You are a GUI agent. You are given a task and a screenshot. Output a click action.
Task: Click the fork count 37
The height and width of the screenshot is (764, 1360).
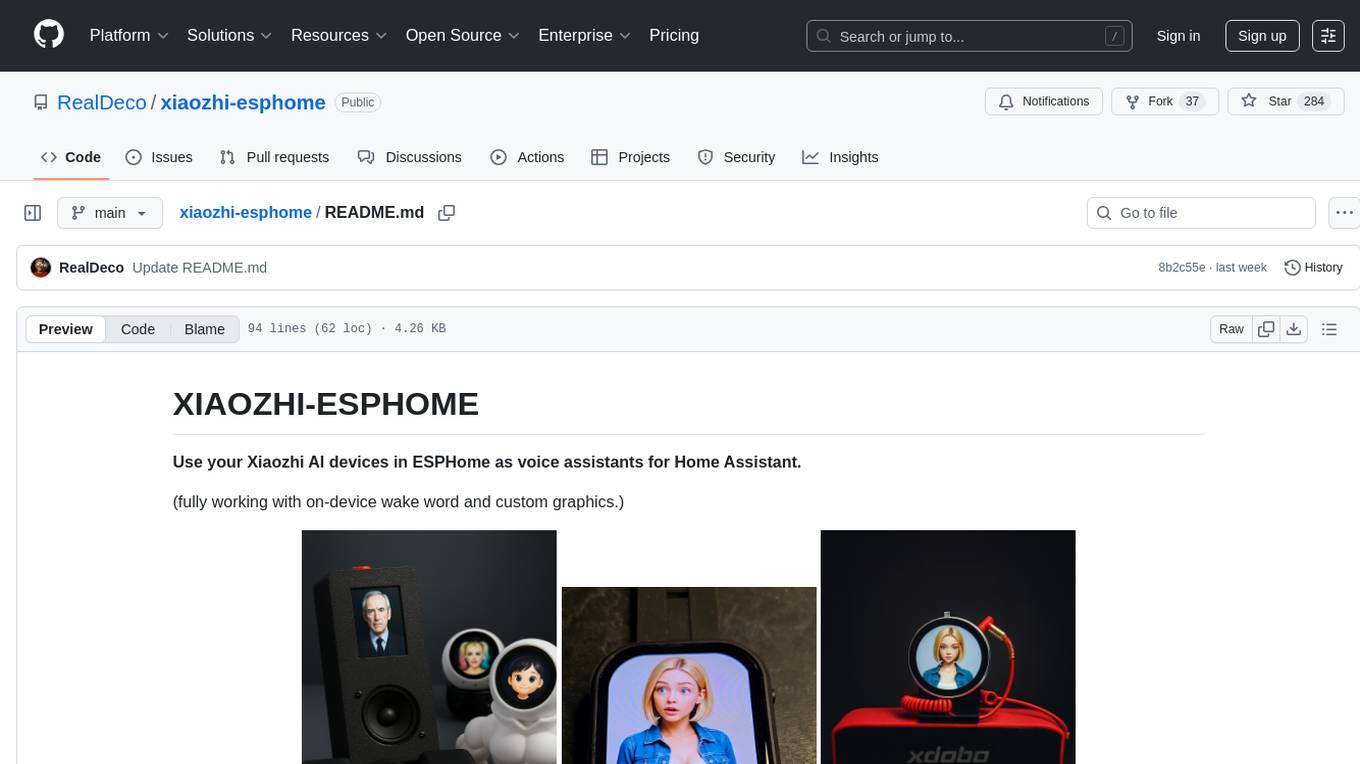tap(1191, 102)
